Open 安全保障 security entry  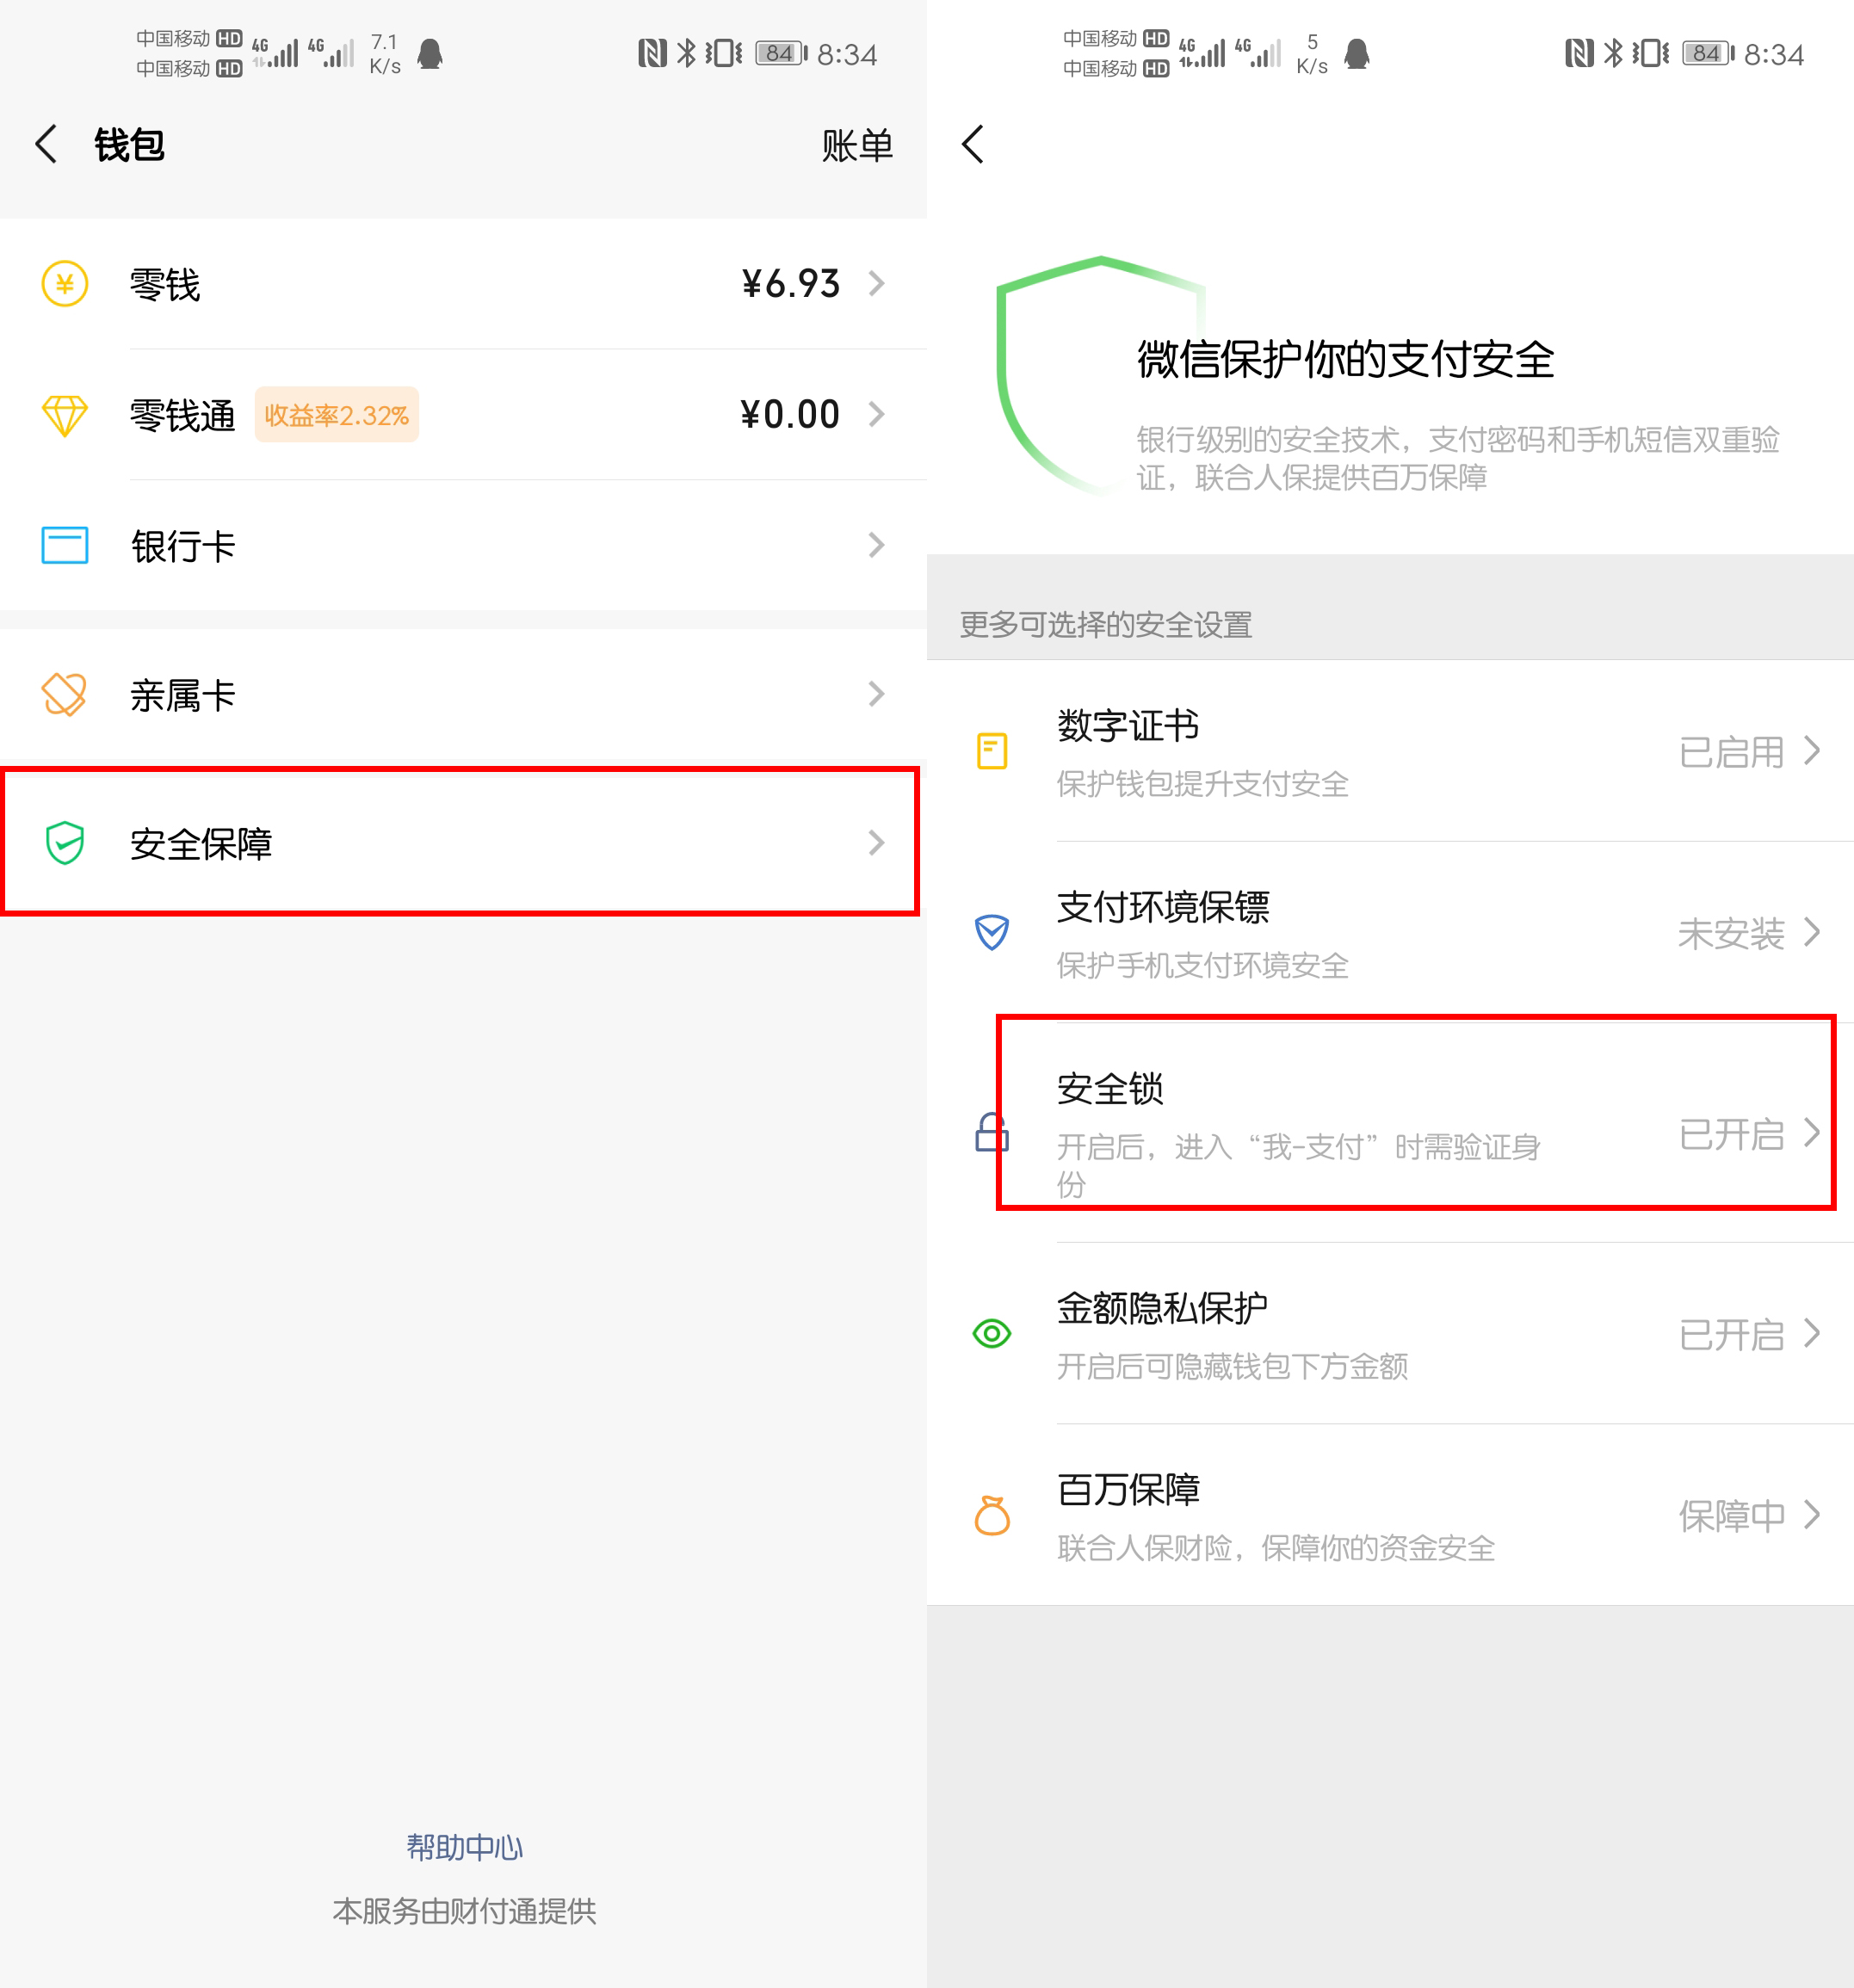tap(463, 843)
